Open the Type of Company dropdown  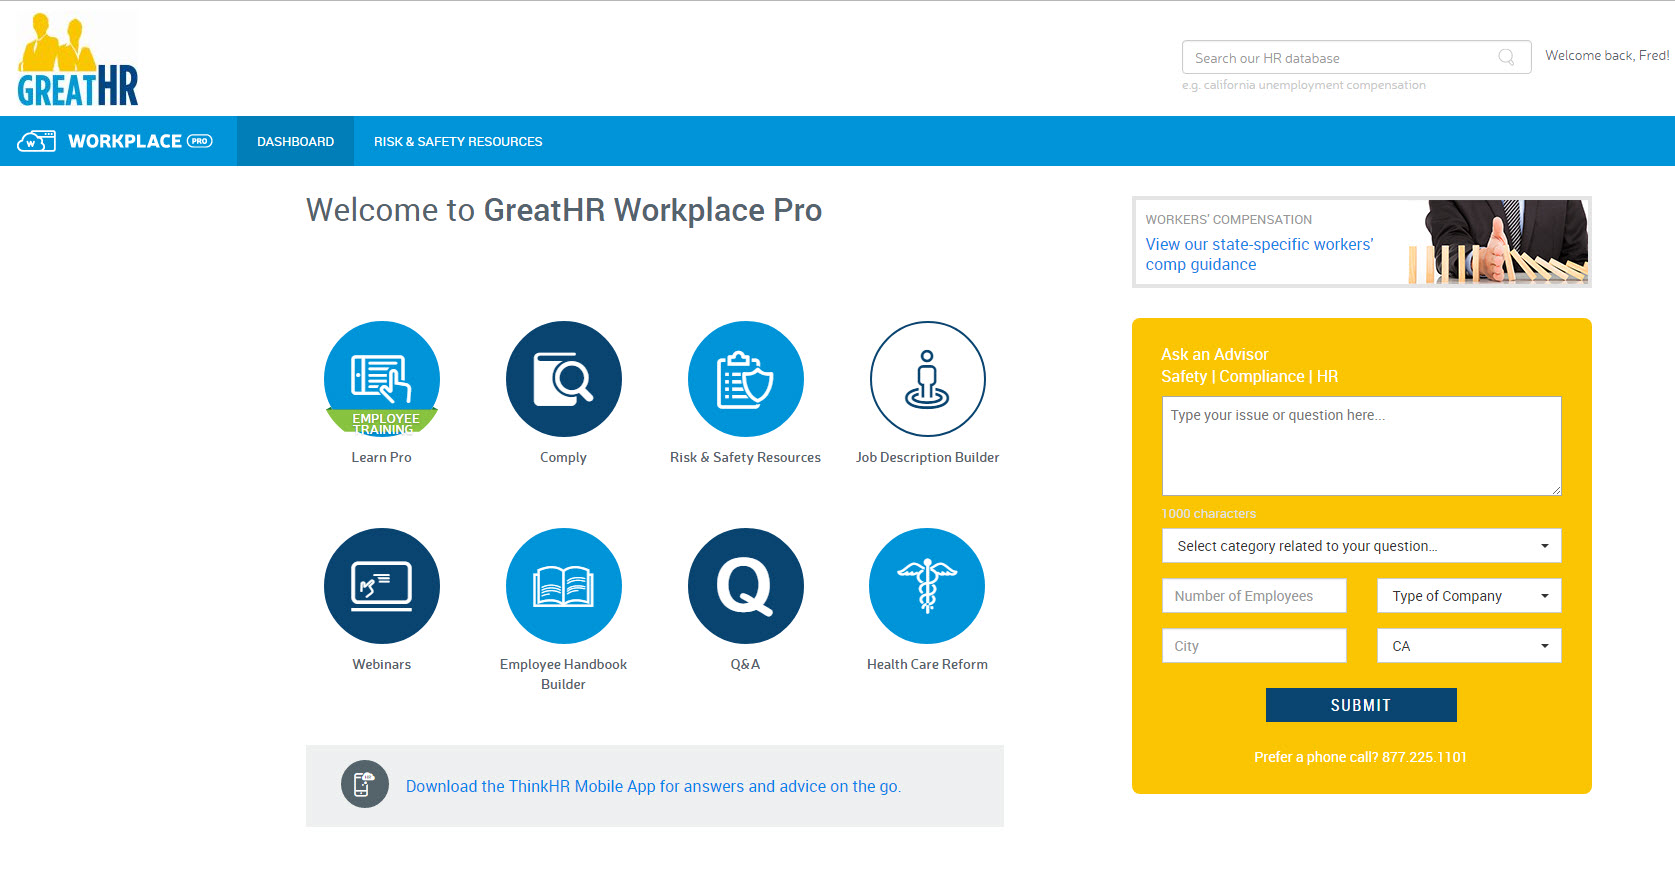point(1469,596)
